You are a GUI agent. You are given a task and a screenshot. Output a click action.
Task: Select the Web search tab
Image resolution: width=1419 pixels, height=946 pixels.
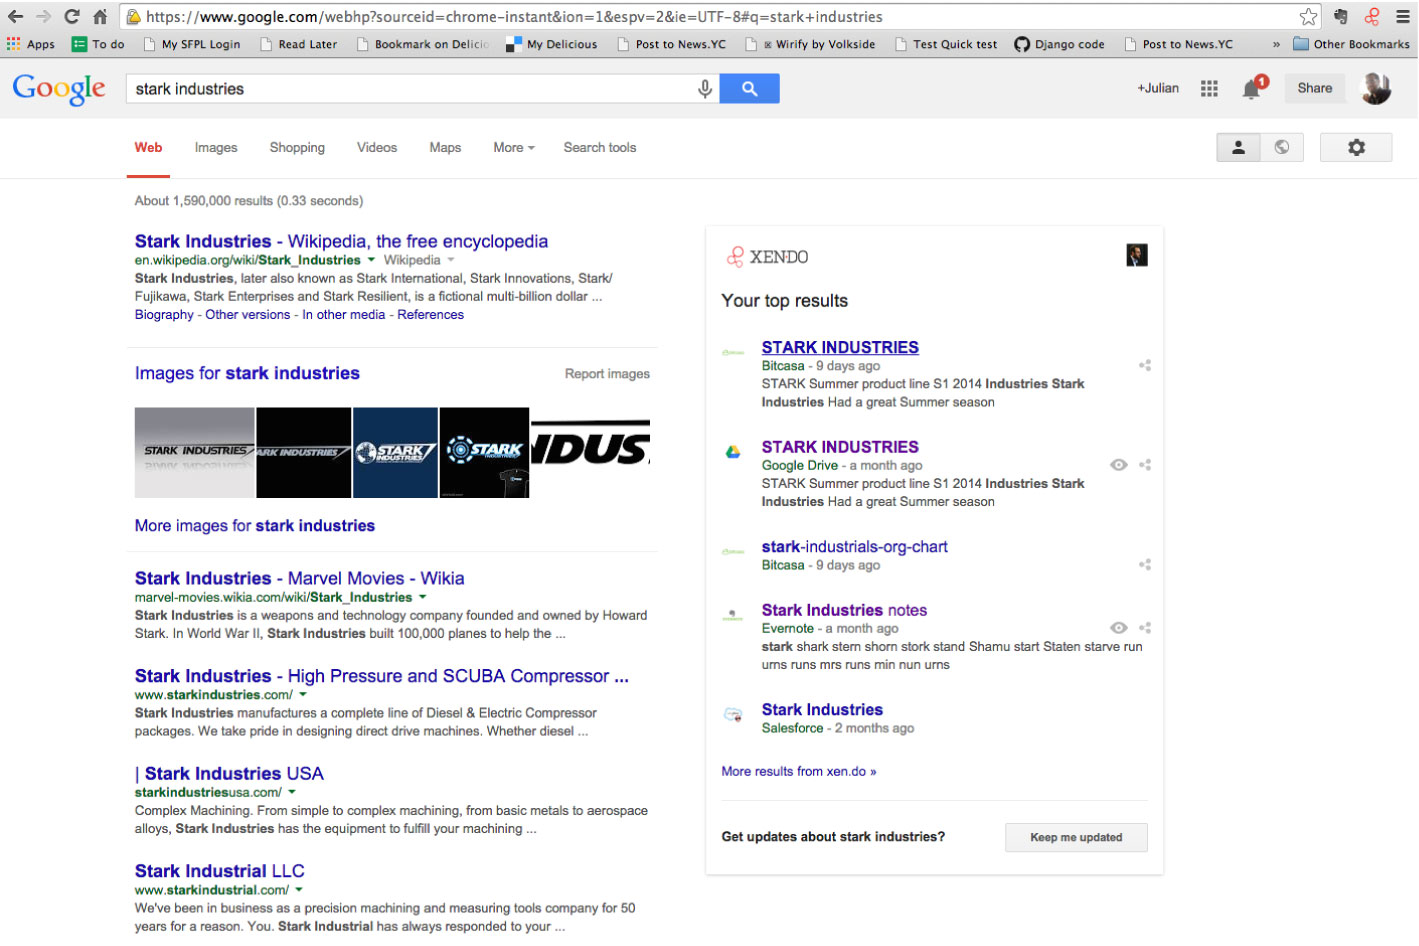[148, 147]
